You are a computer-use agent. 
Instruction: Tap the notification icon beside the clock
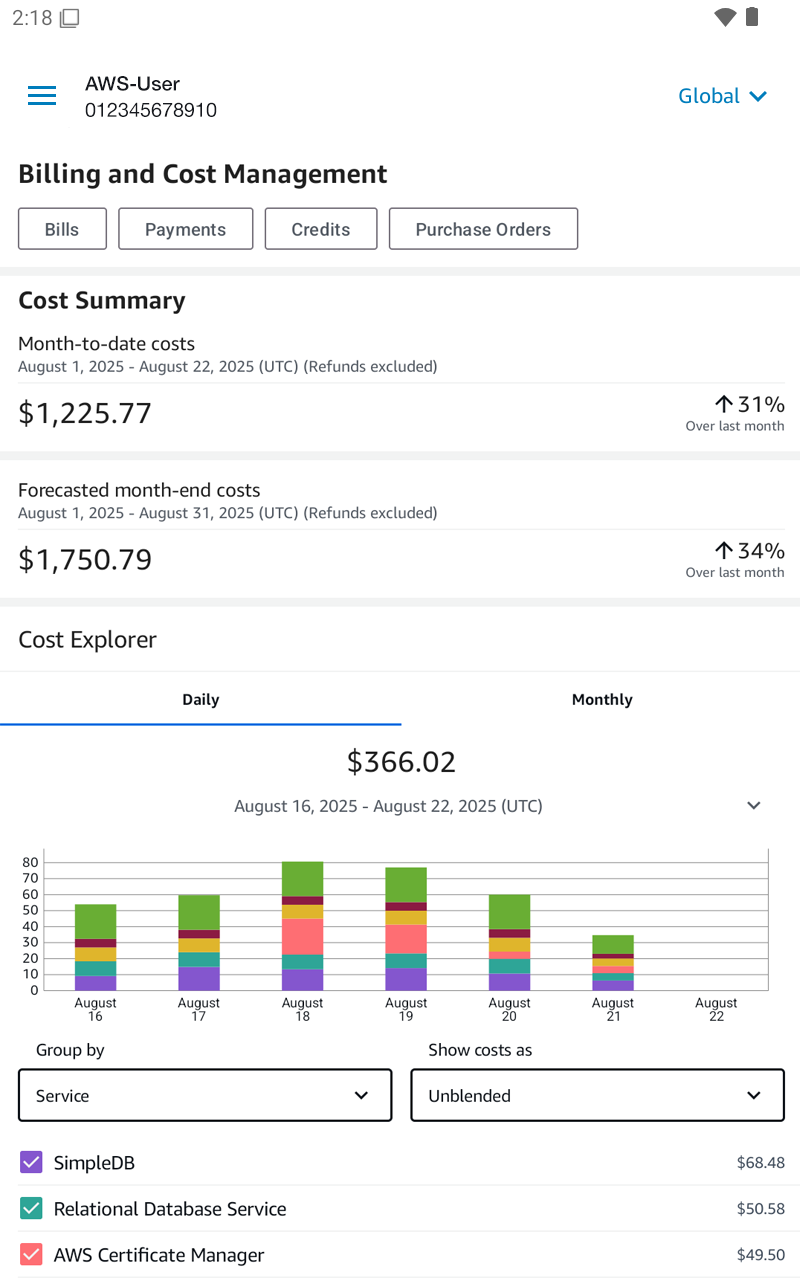(x=70, y=18)
